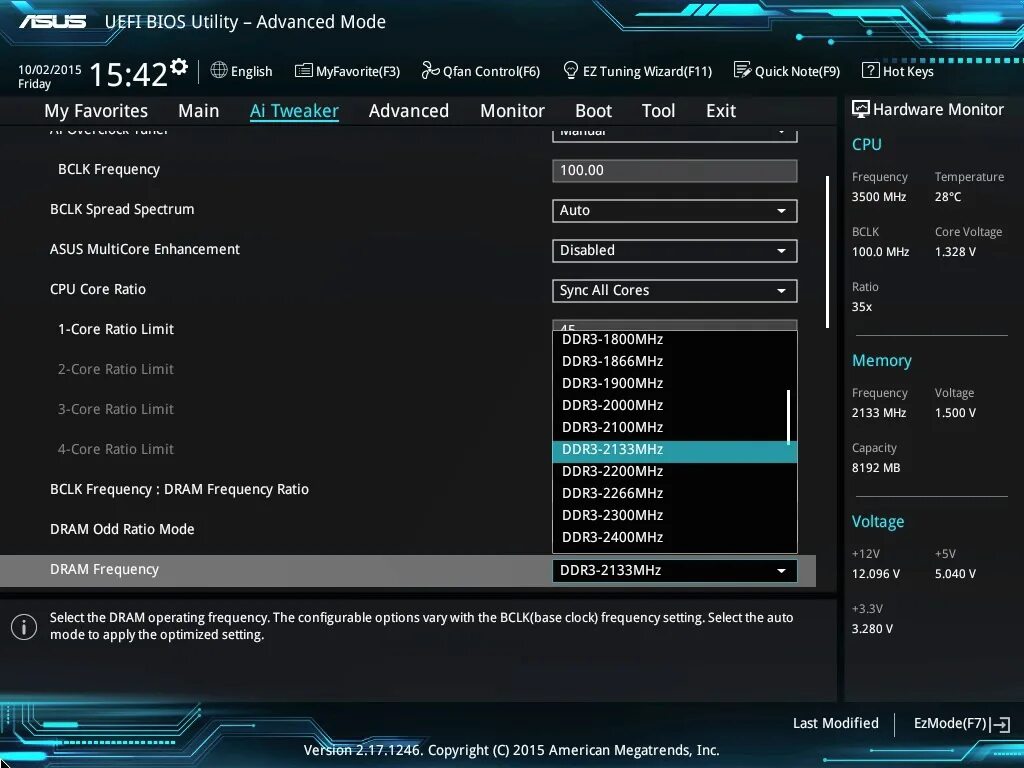Go to the Advanced tab

point(409,110)
